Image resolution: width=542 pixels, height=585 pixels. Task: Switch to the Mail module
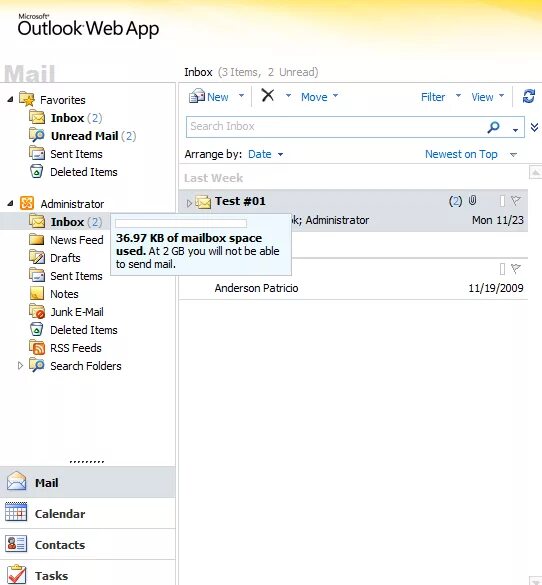(87, 482)
